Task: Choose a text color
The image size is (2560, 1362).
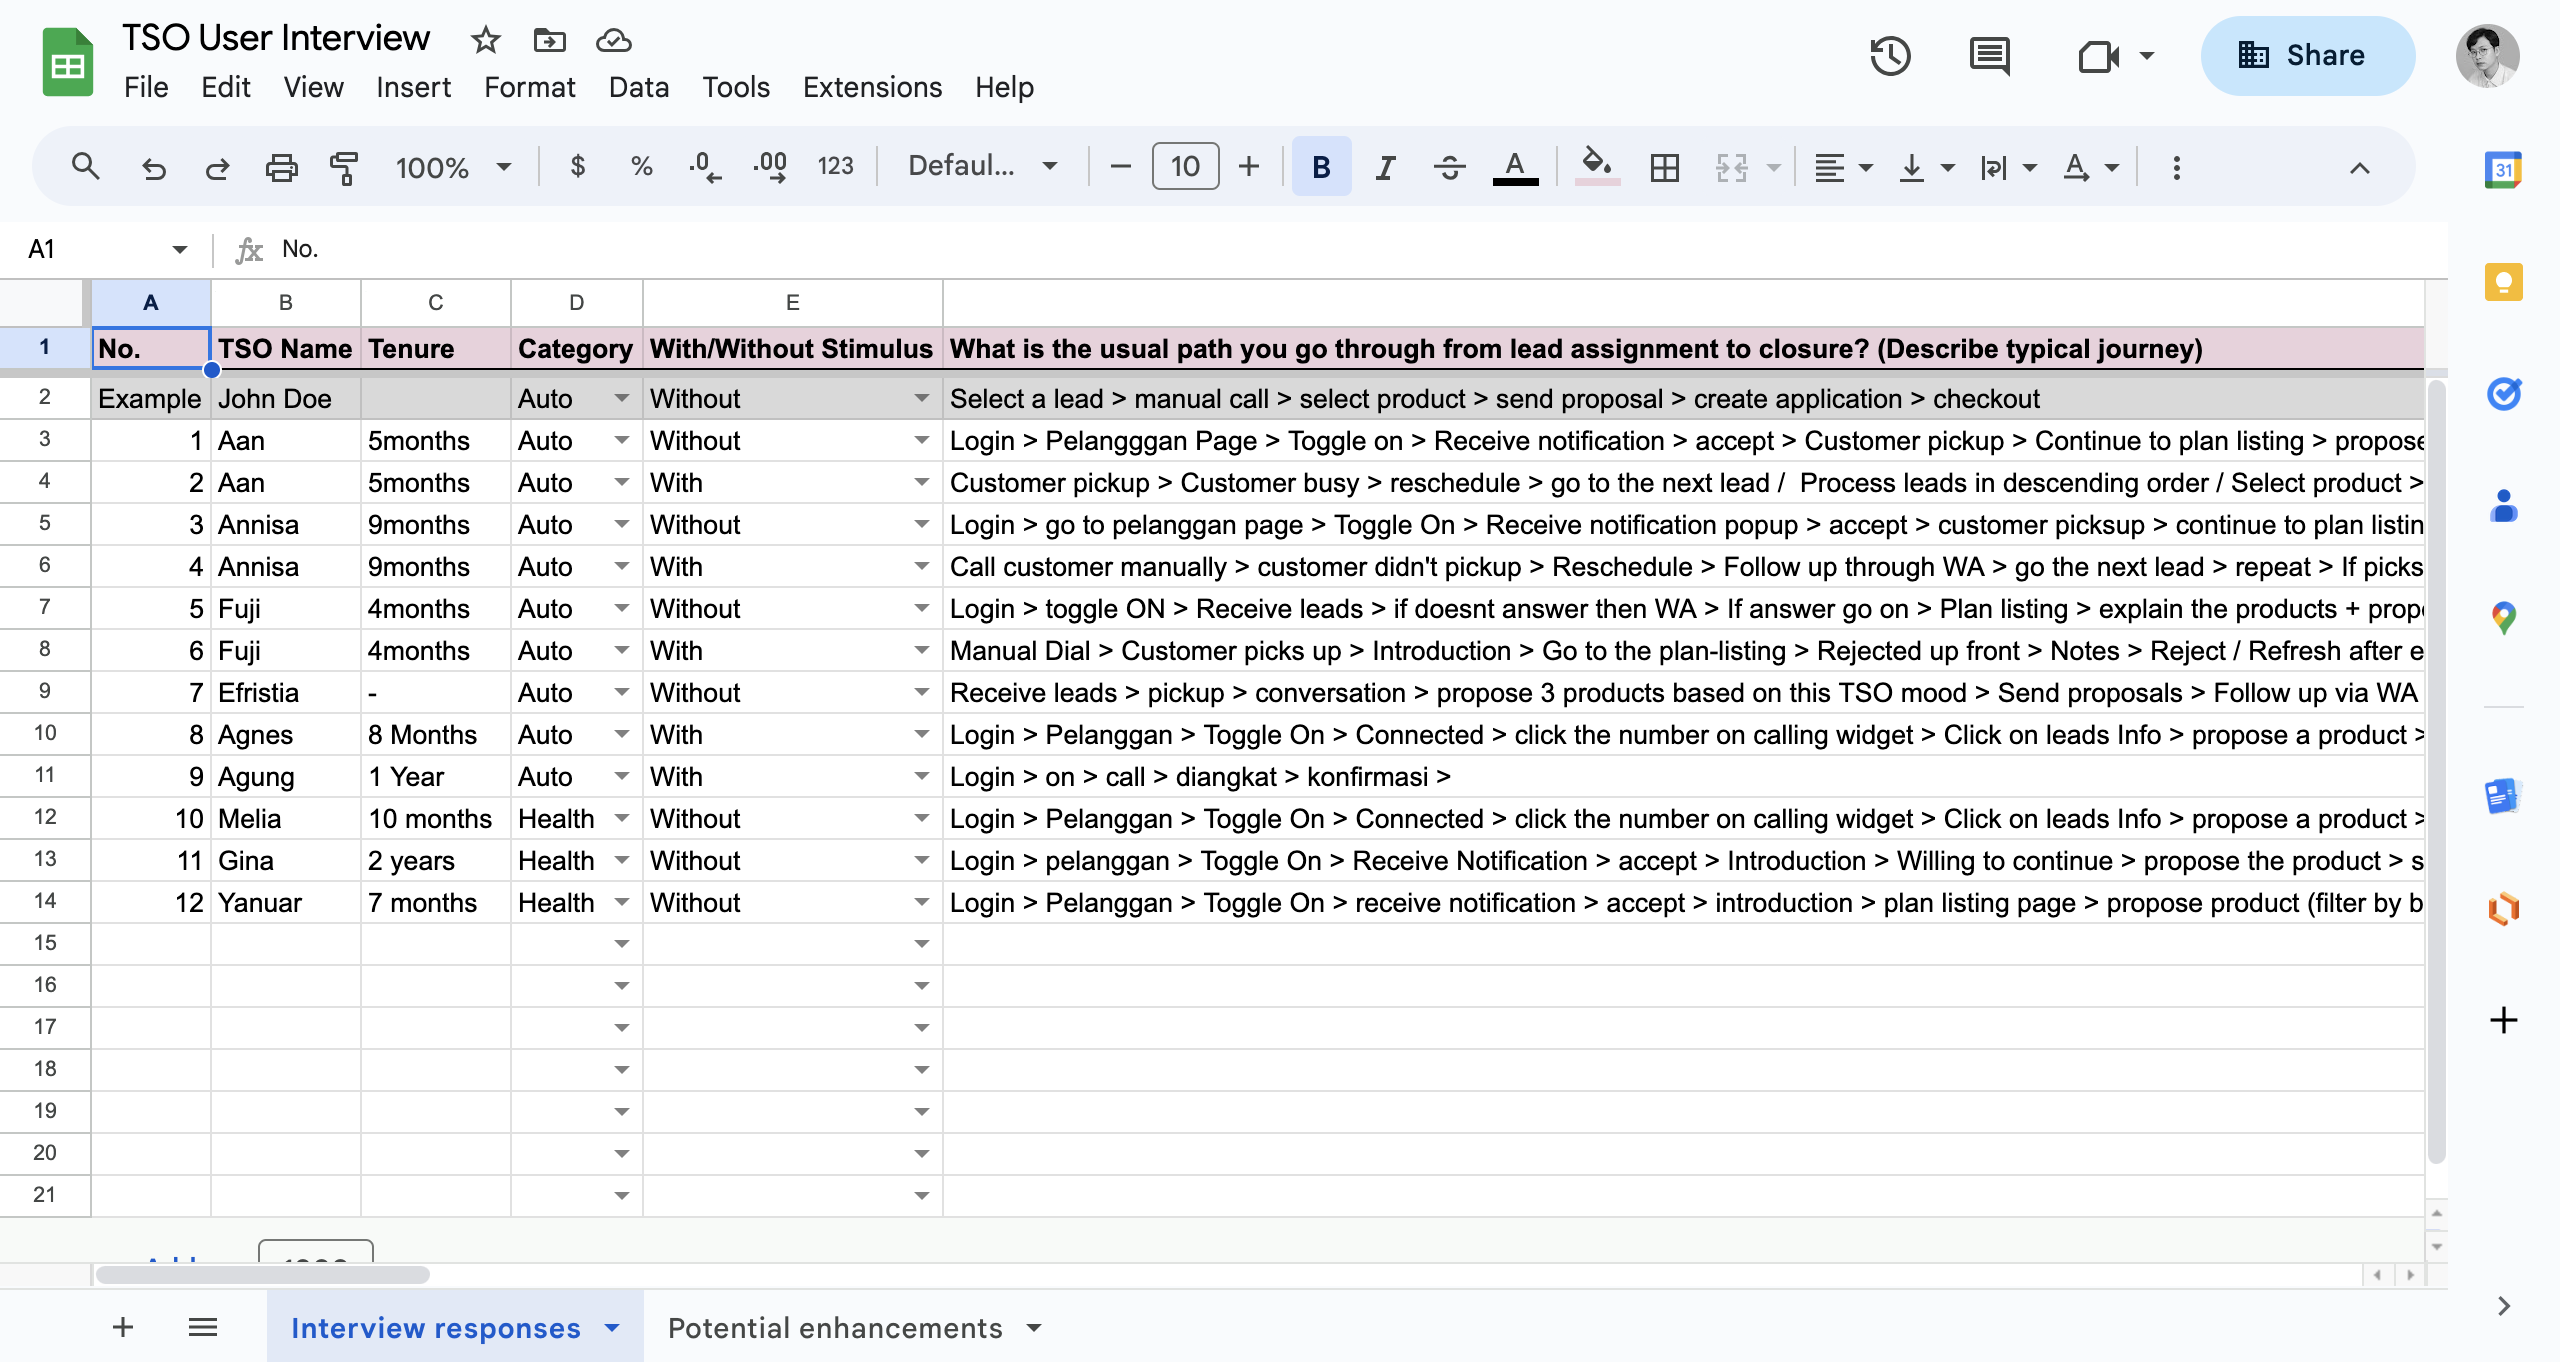Action: (x=1515, y=167)
